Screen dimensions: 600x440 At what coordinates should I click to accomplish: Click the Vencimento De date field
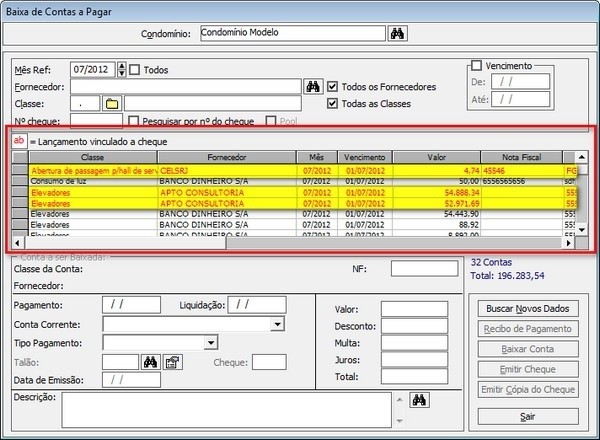[x=520, y=81]
